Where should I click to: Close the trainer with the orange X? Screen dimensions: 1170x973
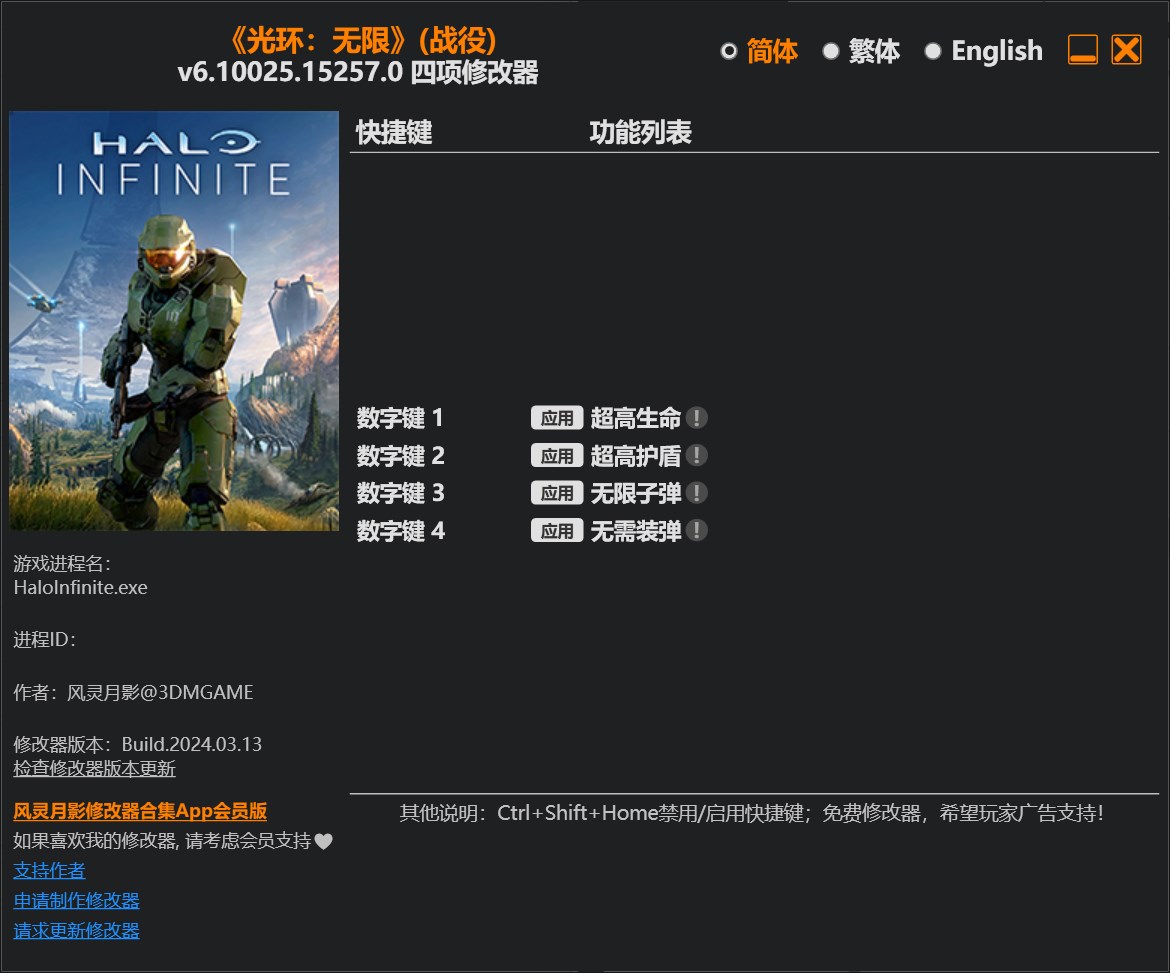1126,50
